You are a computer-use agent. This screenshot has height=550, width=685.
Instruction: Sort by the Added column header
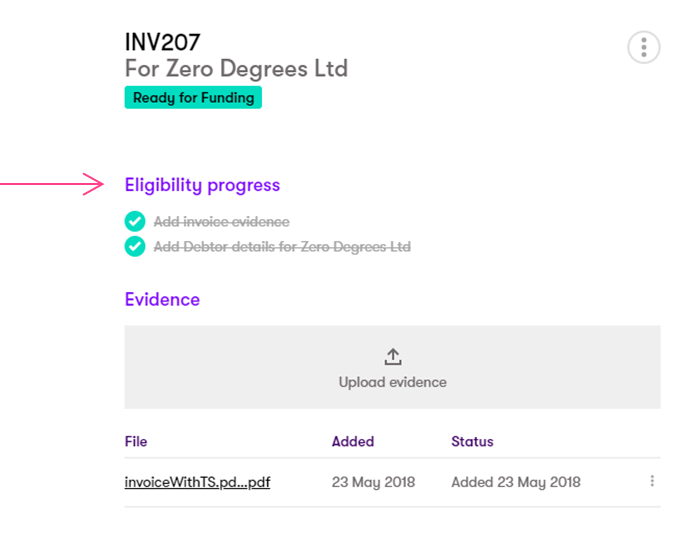[x=352, y=441]
